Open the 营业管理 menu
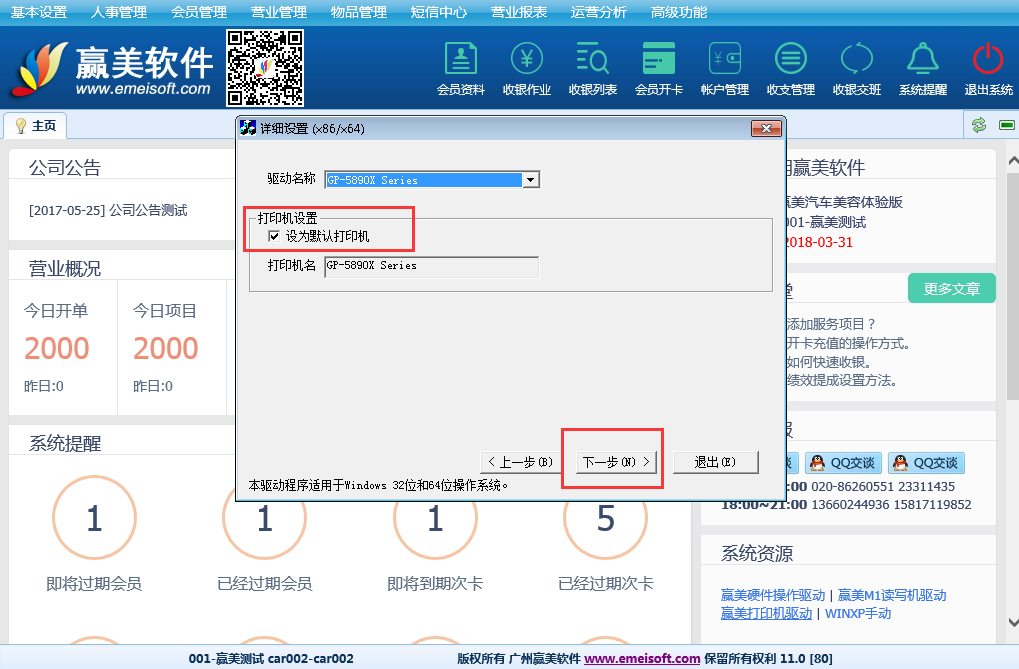1019x669 pixels. click(x=278, y=12)
